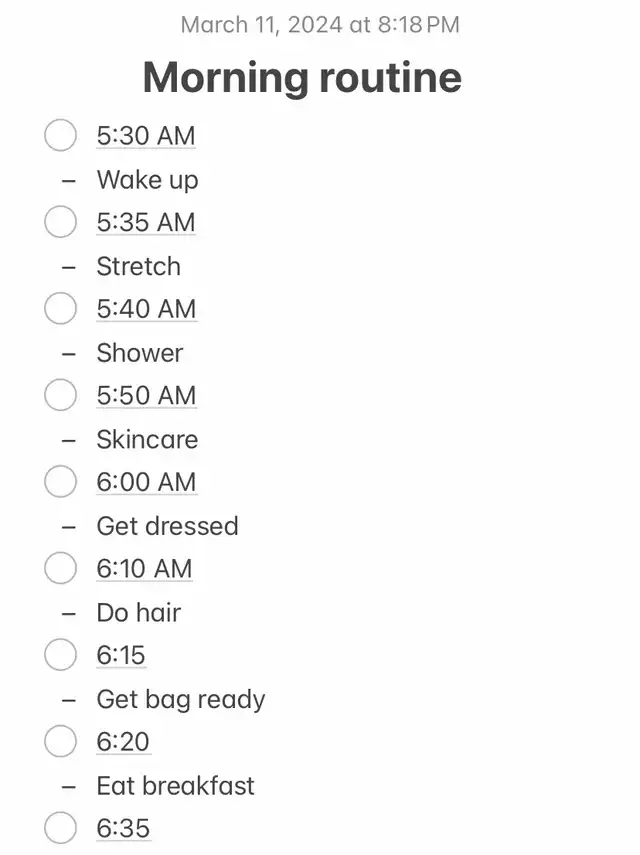Tap the underlined 5:50 AM time

[x=146, y=395]
